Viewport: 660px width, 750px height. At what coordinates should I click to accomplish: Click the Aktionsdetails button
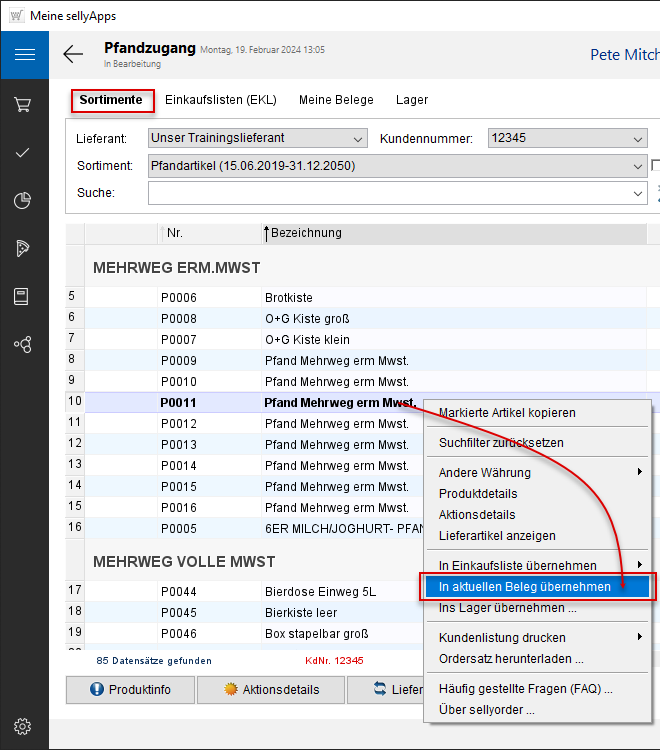point(270,689)
